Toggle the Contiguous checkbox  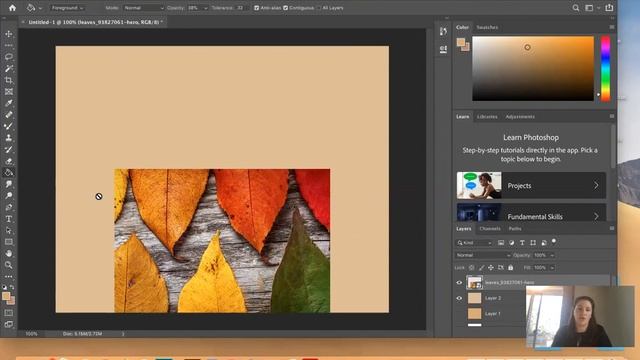point(285,8)
